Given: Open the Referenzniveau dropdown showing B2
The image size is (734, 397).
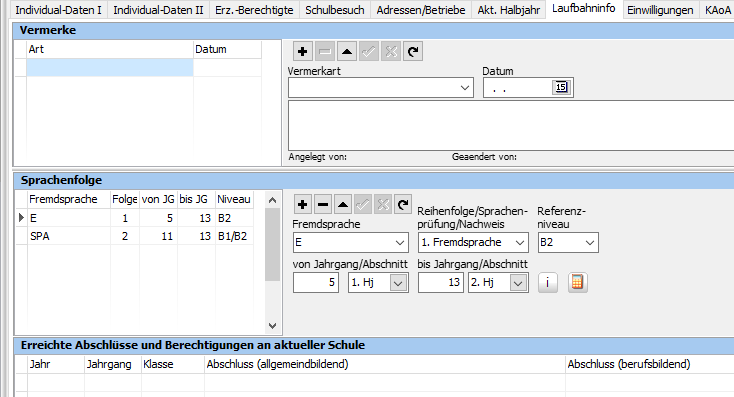Looking at the screenshot, I should pyautogui.click(x=590, y=243).
